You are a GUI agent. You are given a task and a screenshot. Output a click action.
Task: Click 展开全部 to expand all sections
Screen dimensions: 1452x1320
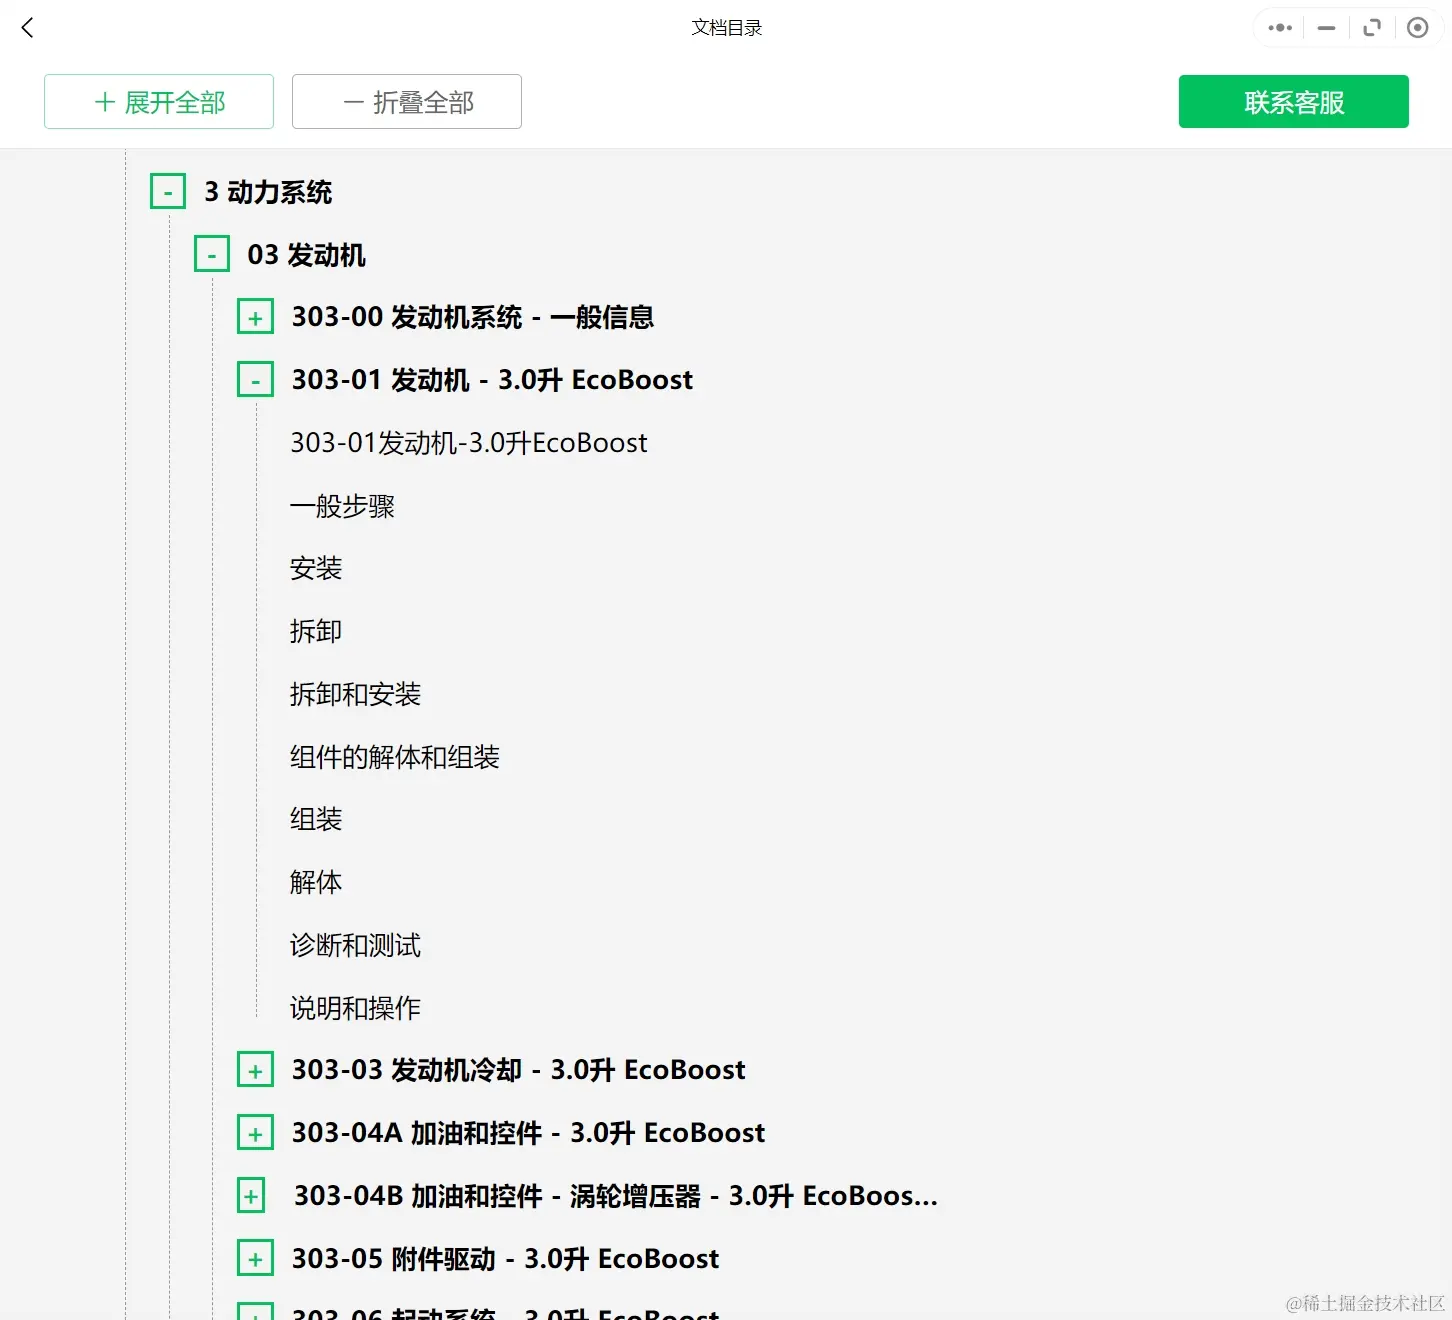(x=158, y=101)
